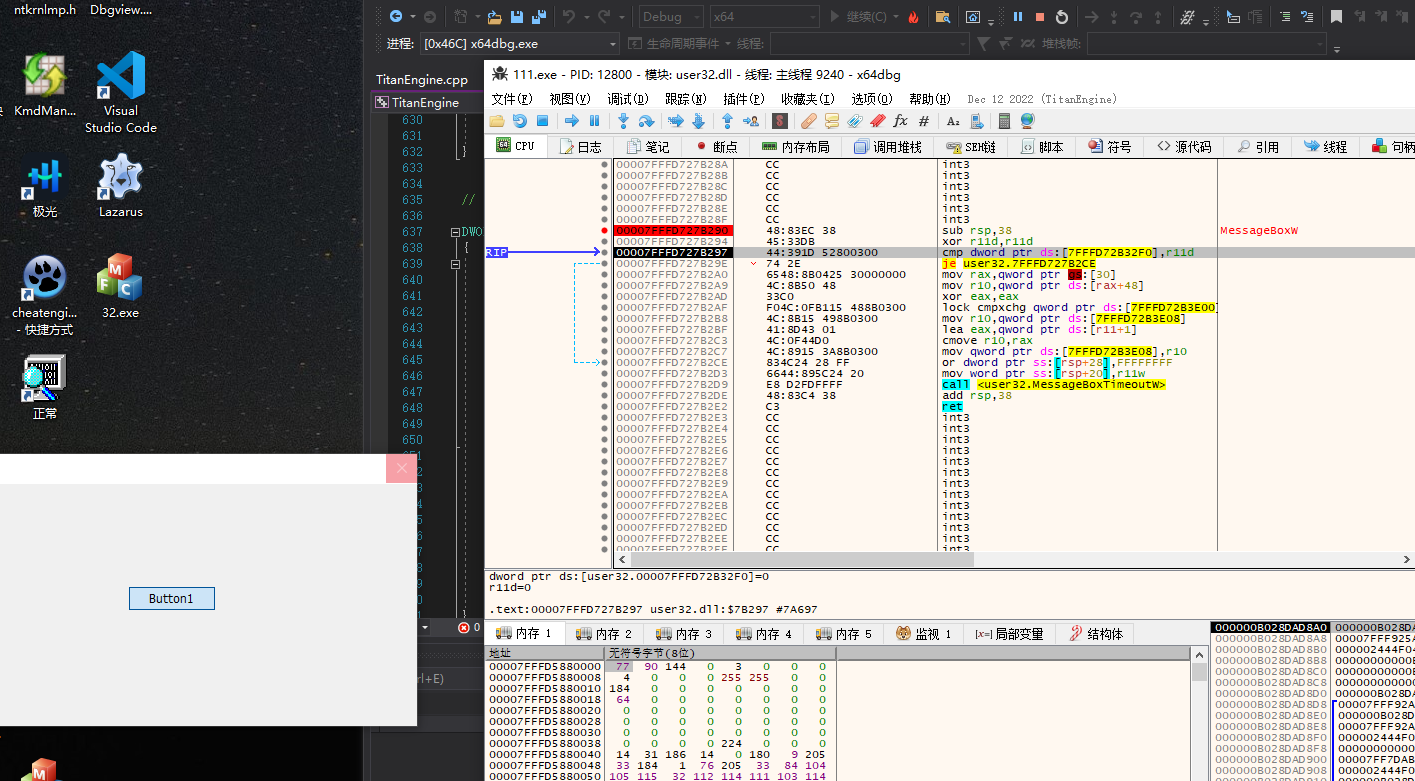The height and width of the screenshot is (781, 1415).
Task: Switch to the 监视 1 watch tab
Action: click(x=924, y=631)
